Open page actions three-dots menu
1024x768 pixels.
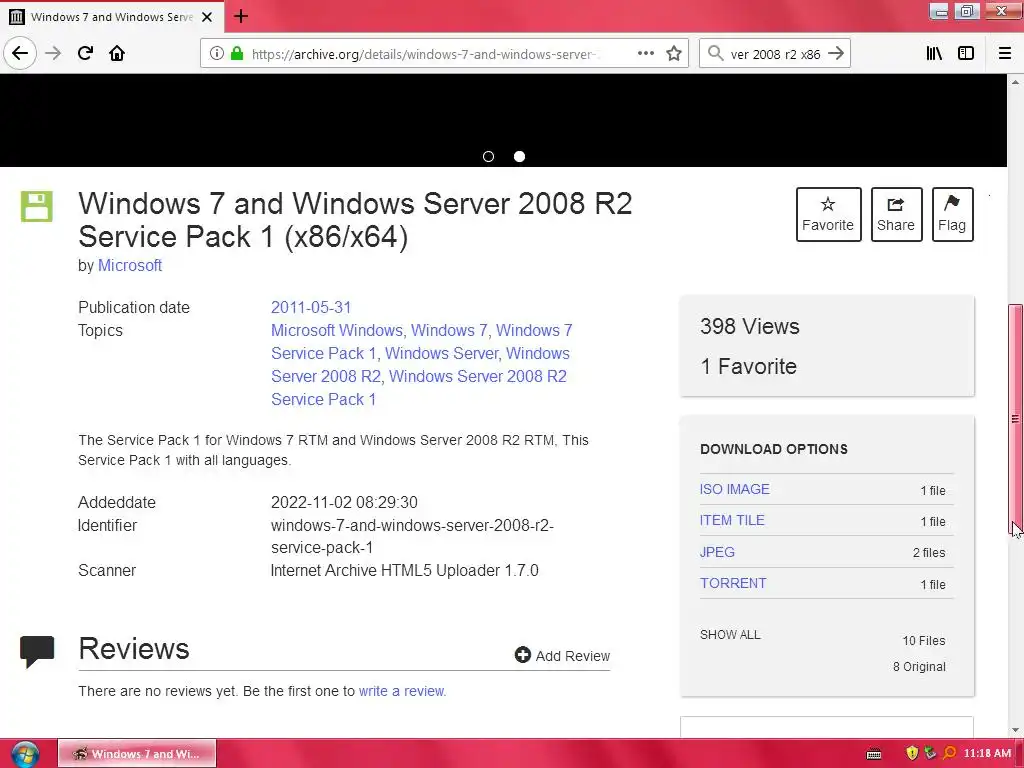coord(645,54)
